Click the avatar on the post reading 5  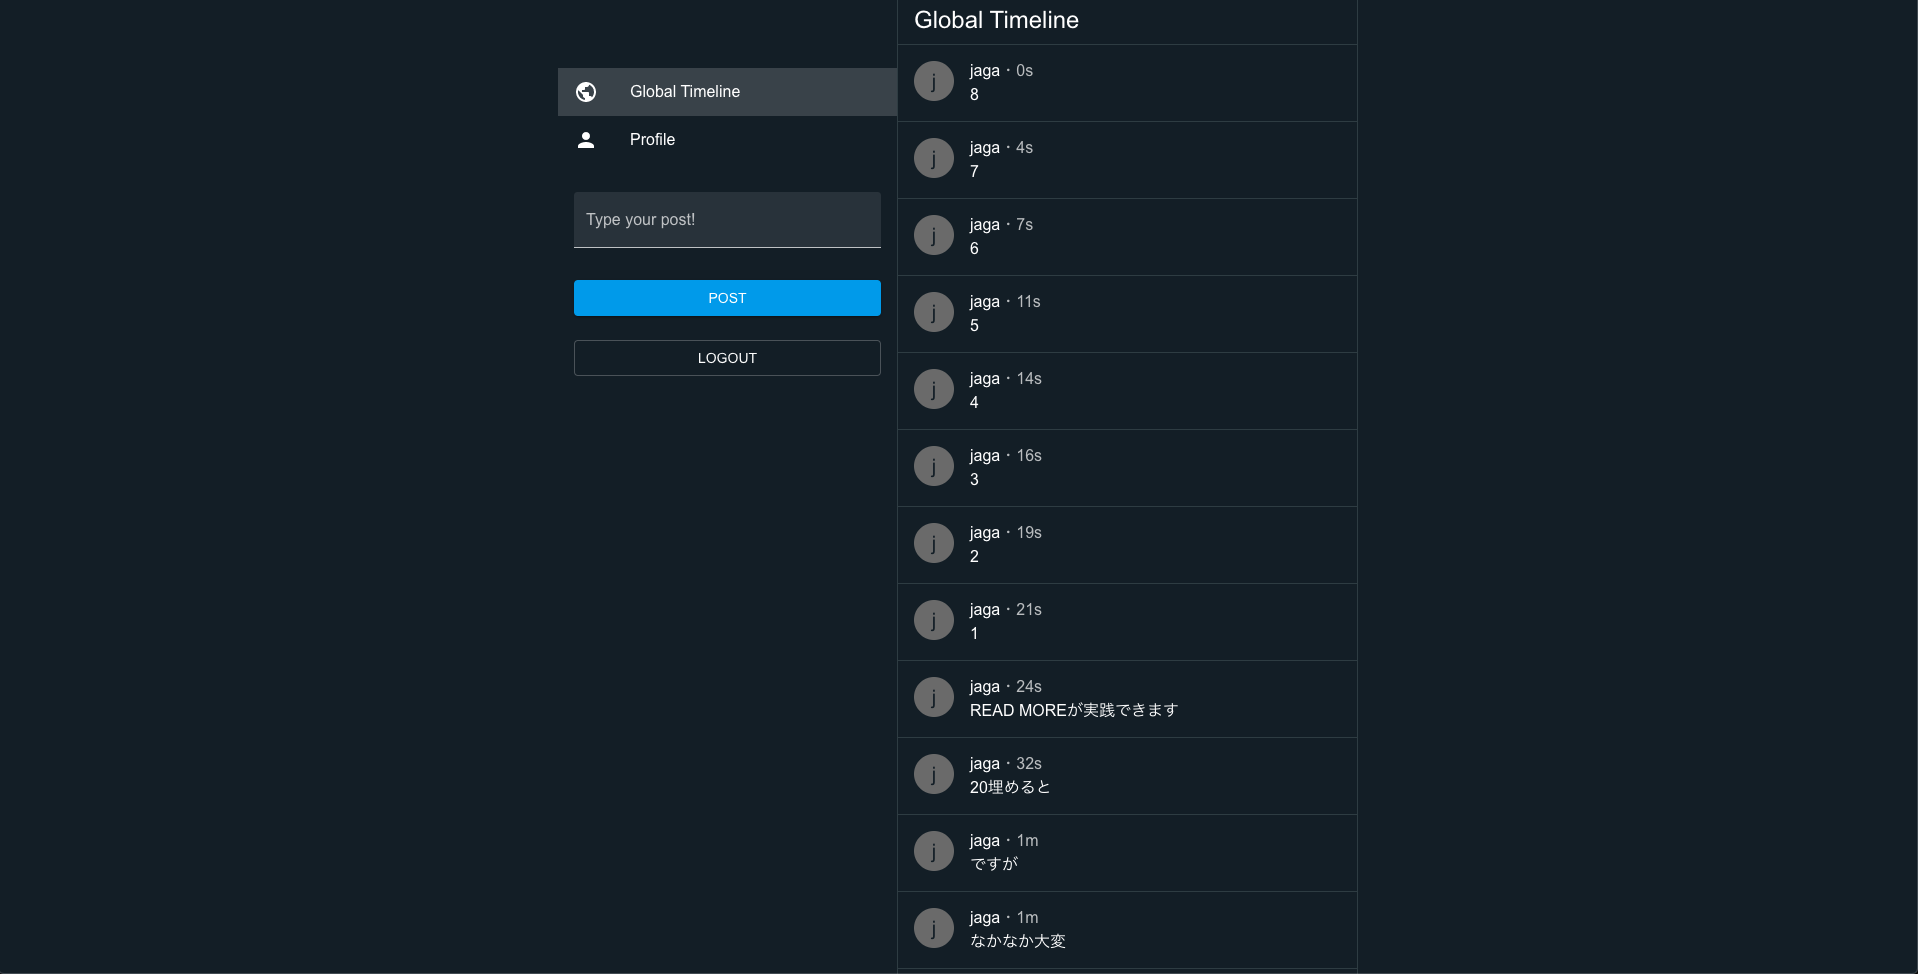tap(934, 312)
